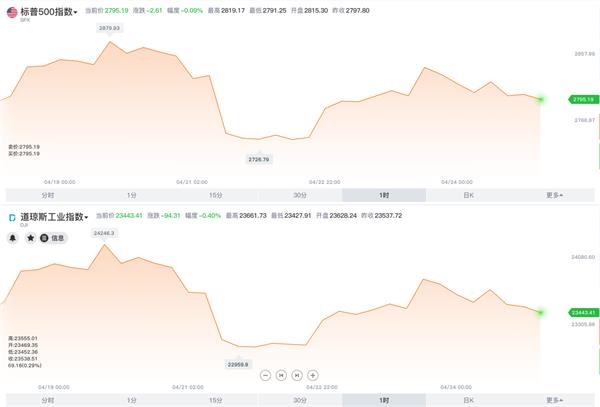Image resolution: width=600 pixels, height=407 pixels.
Task: Click the bell alert icon
Action: [x=13, y=238]
